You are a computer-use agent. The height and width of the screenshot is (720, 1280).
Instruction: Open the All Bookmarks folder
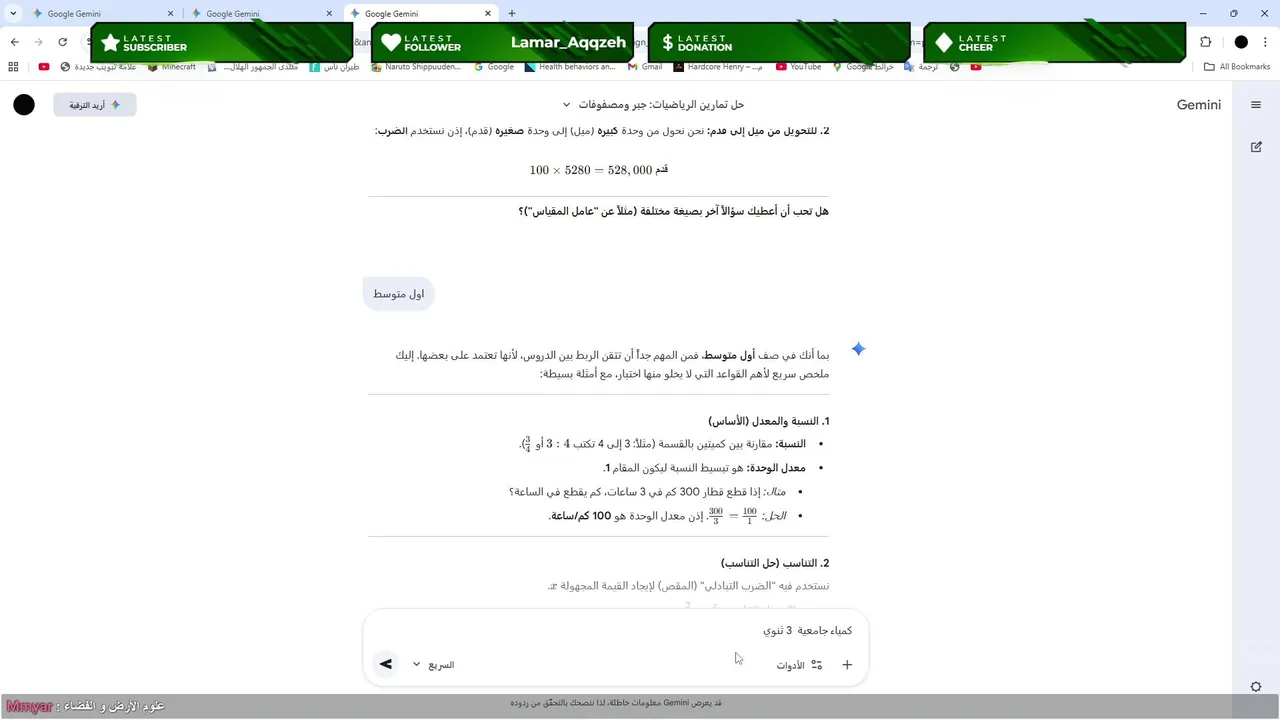pyautogui.click(x=1237, y=67)
